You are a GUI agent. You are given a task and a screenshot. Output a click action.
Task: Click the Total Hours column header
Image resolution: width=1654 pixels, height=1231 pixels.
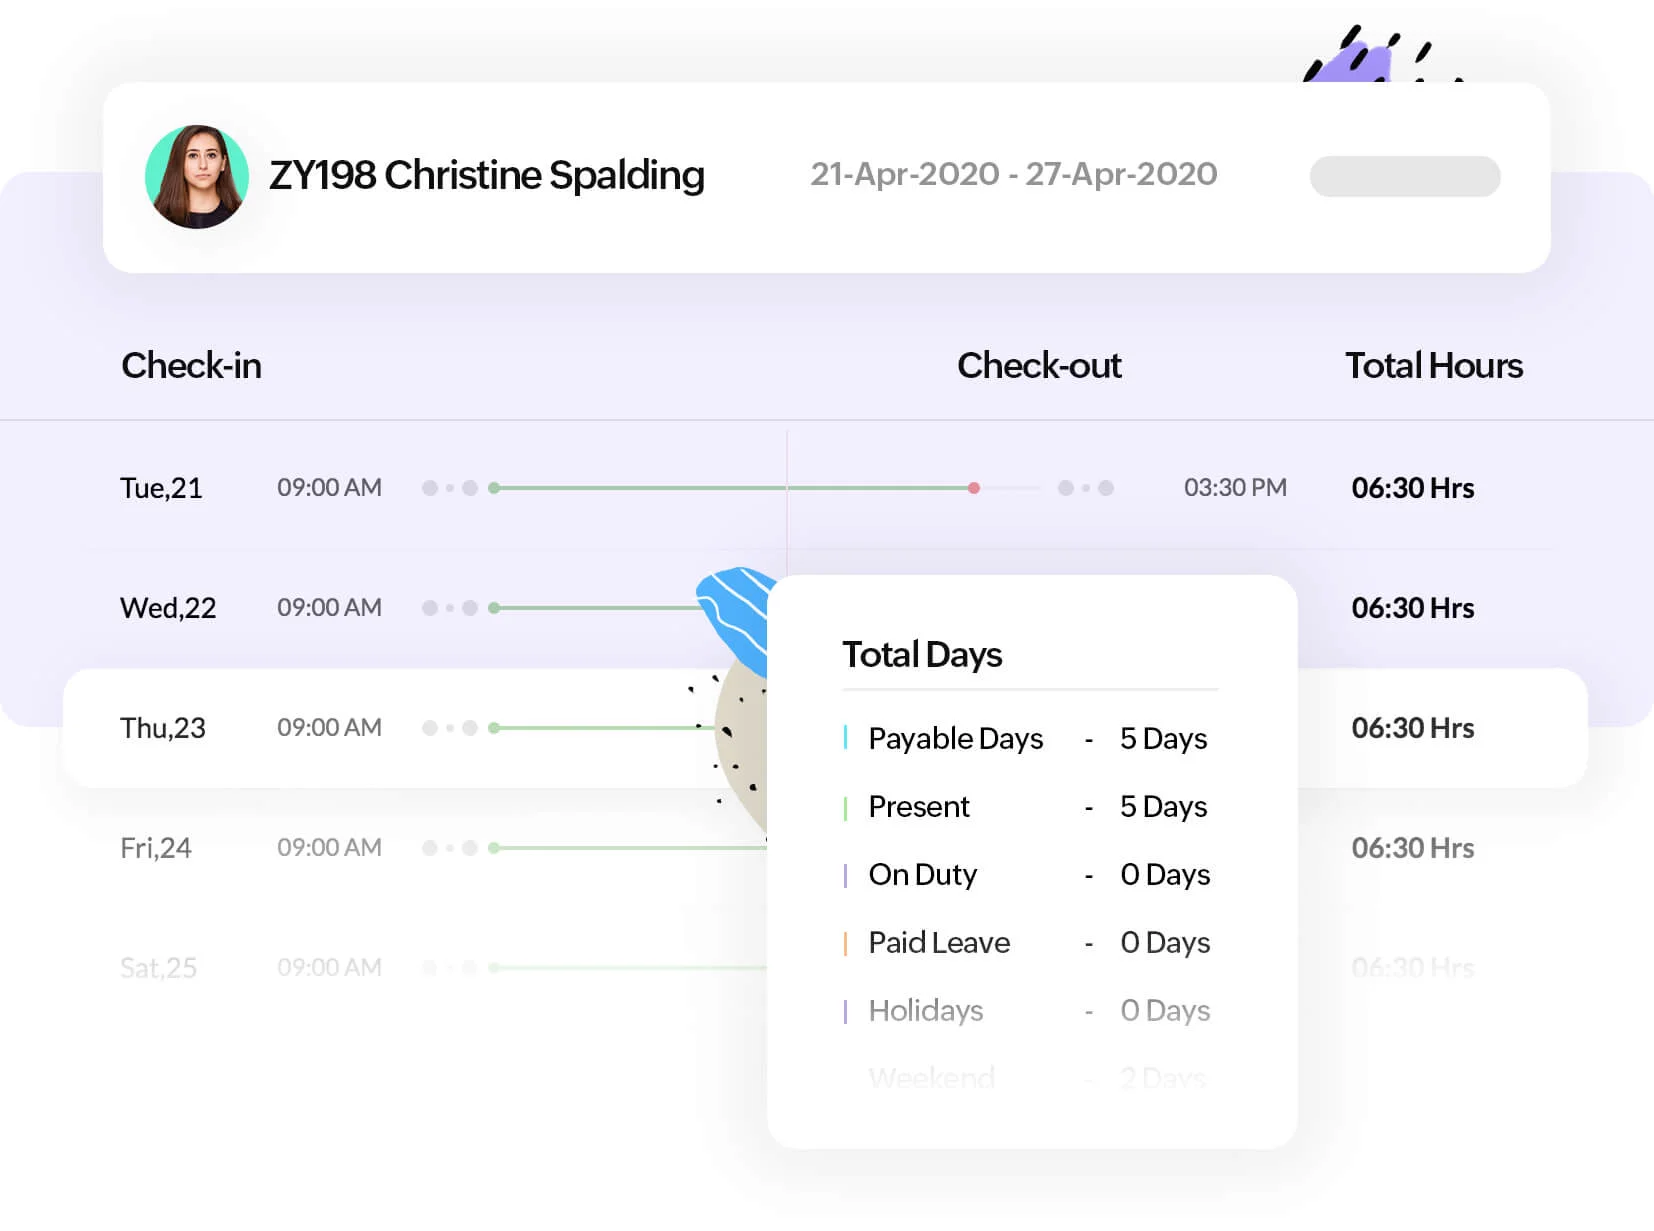coord(1434,366)
